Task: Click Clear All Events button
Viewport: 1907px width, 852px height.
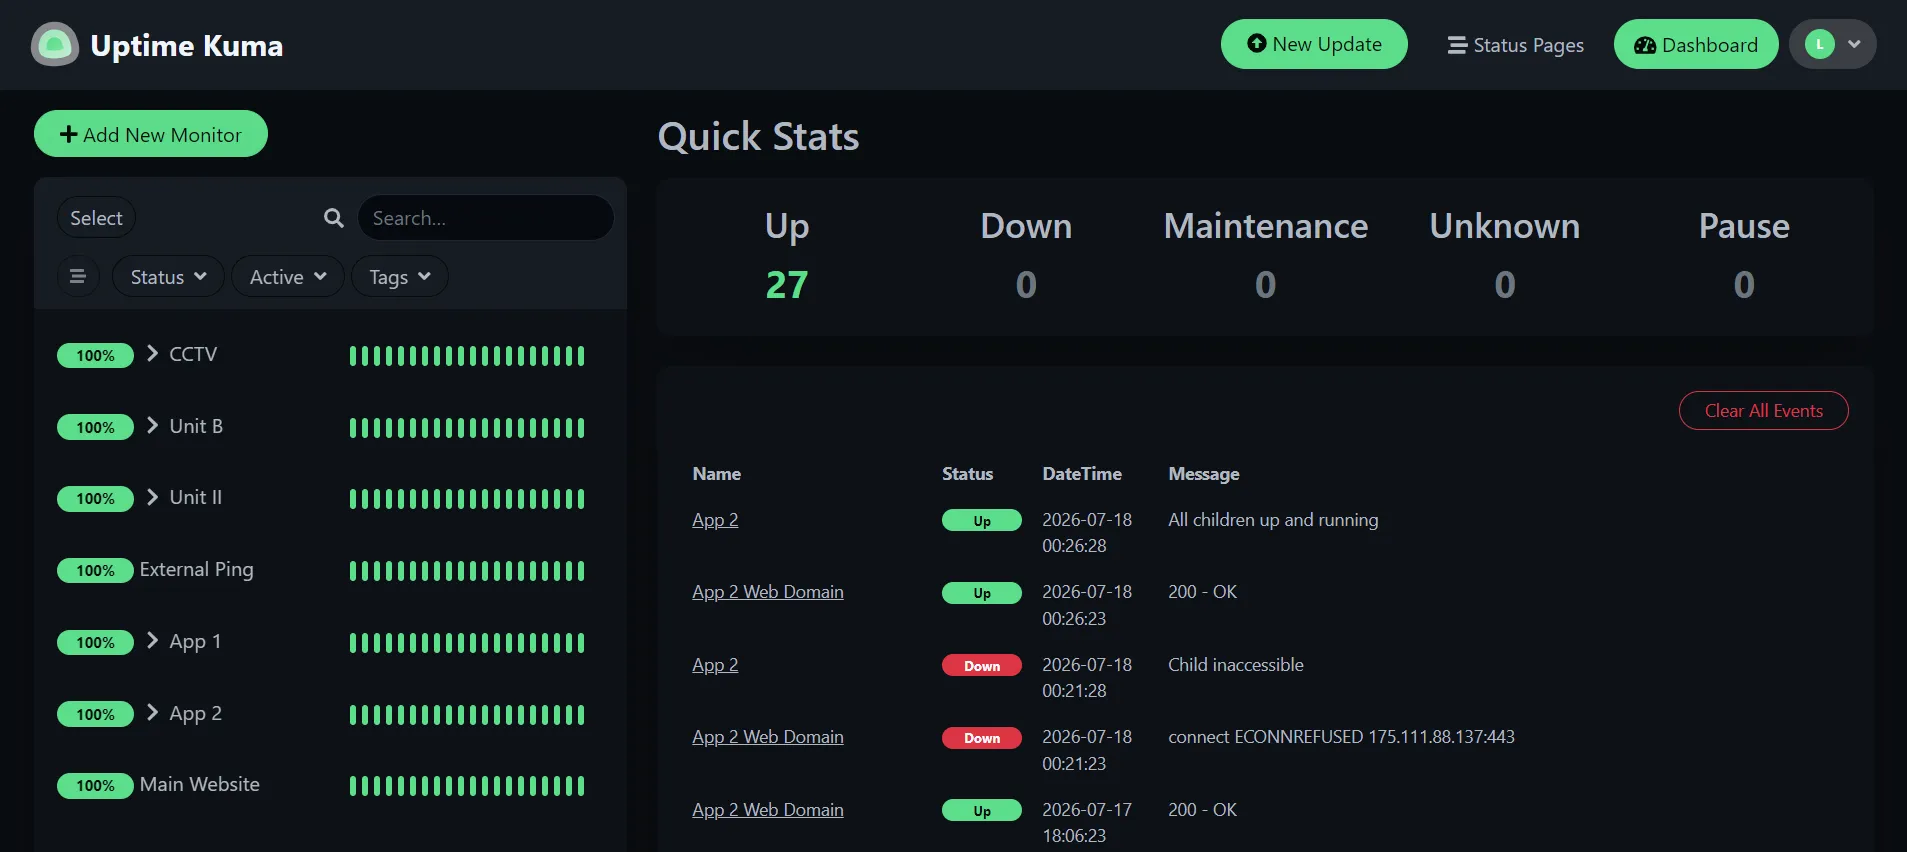Action: pyautogui.click(x=1763, y=411)
